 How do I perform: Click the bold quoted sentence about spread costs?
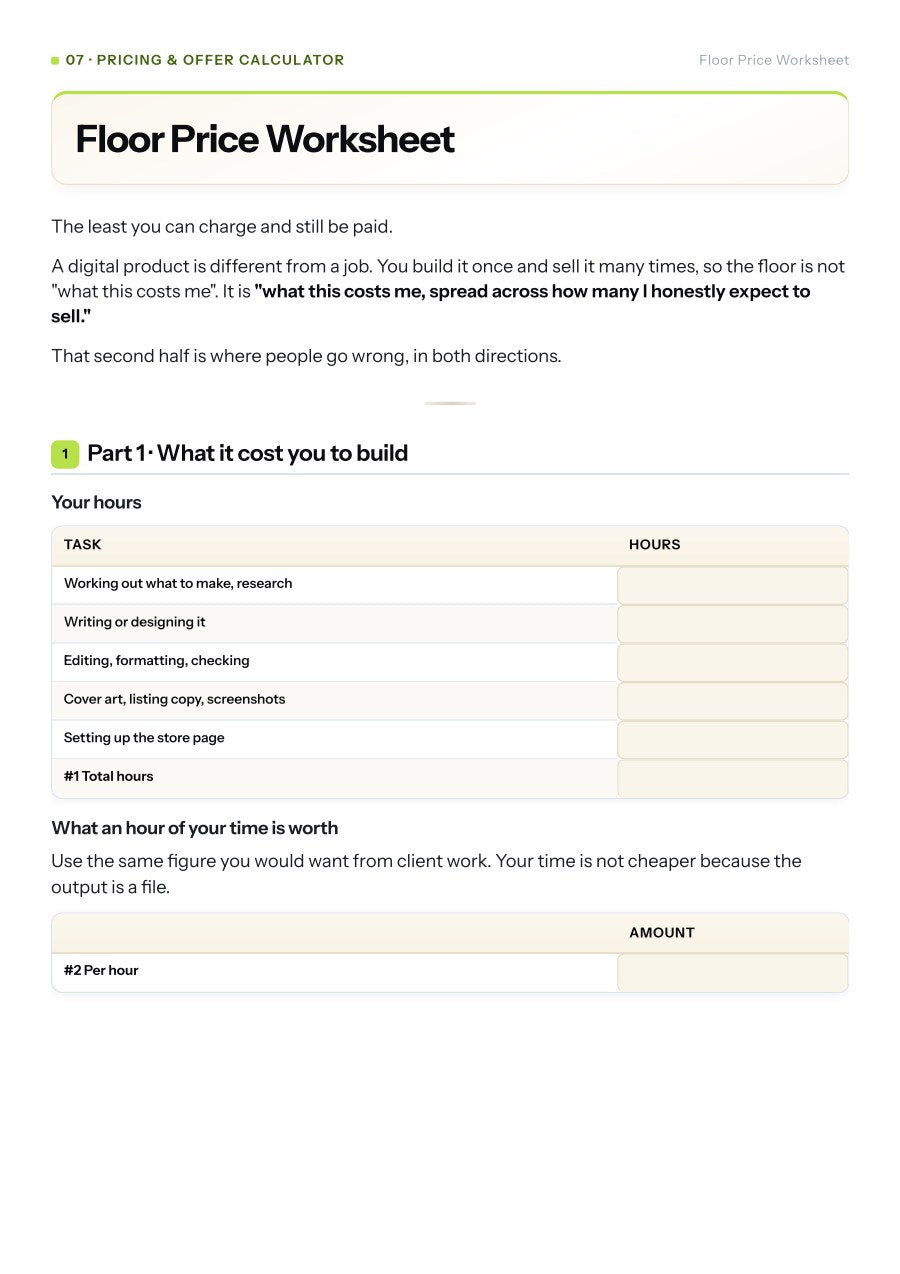click(x=431, y=304)
